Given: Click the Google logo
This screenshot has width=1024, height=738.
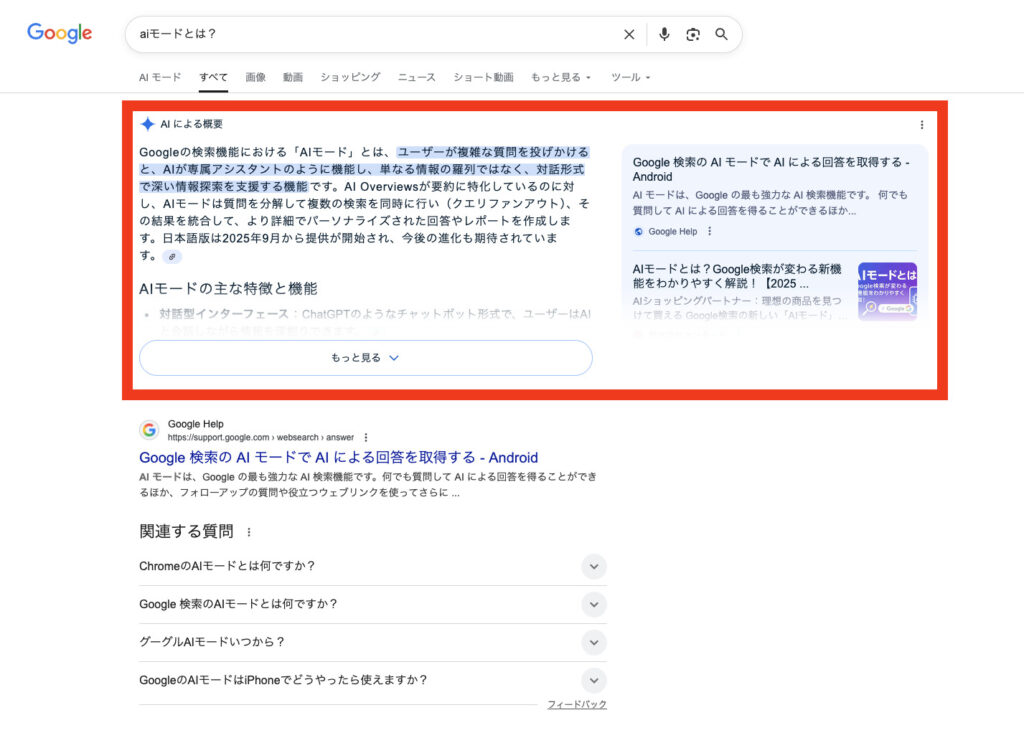Looking at the screenshot, I should 59,33.
